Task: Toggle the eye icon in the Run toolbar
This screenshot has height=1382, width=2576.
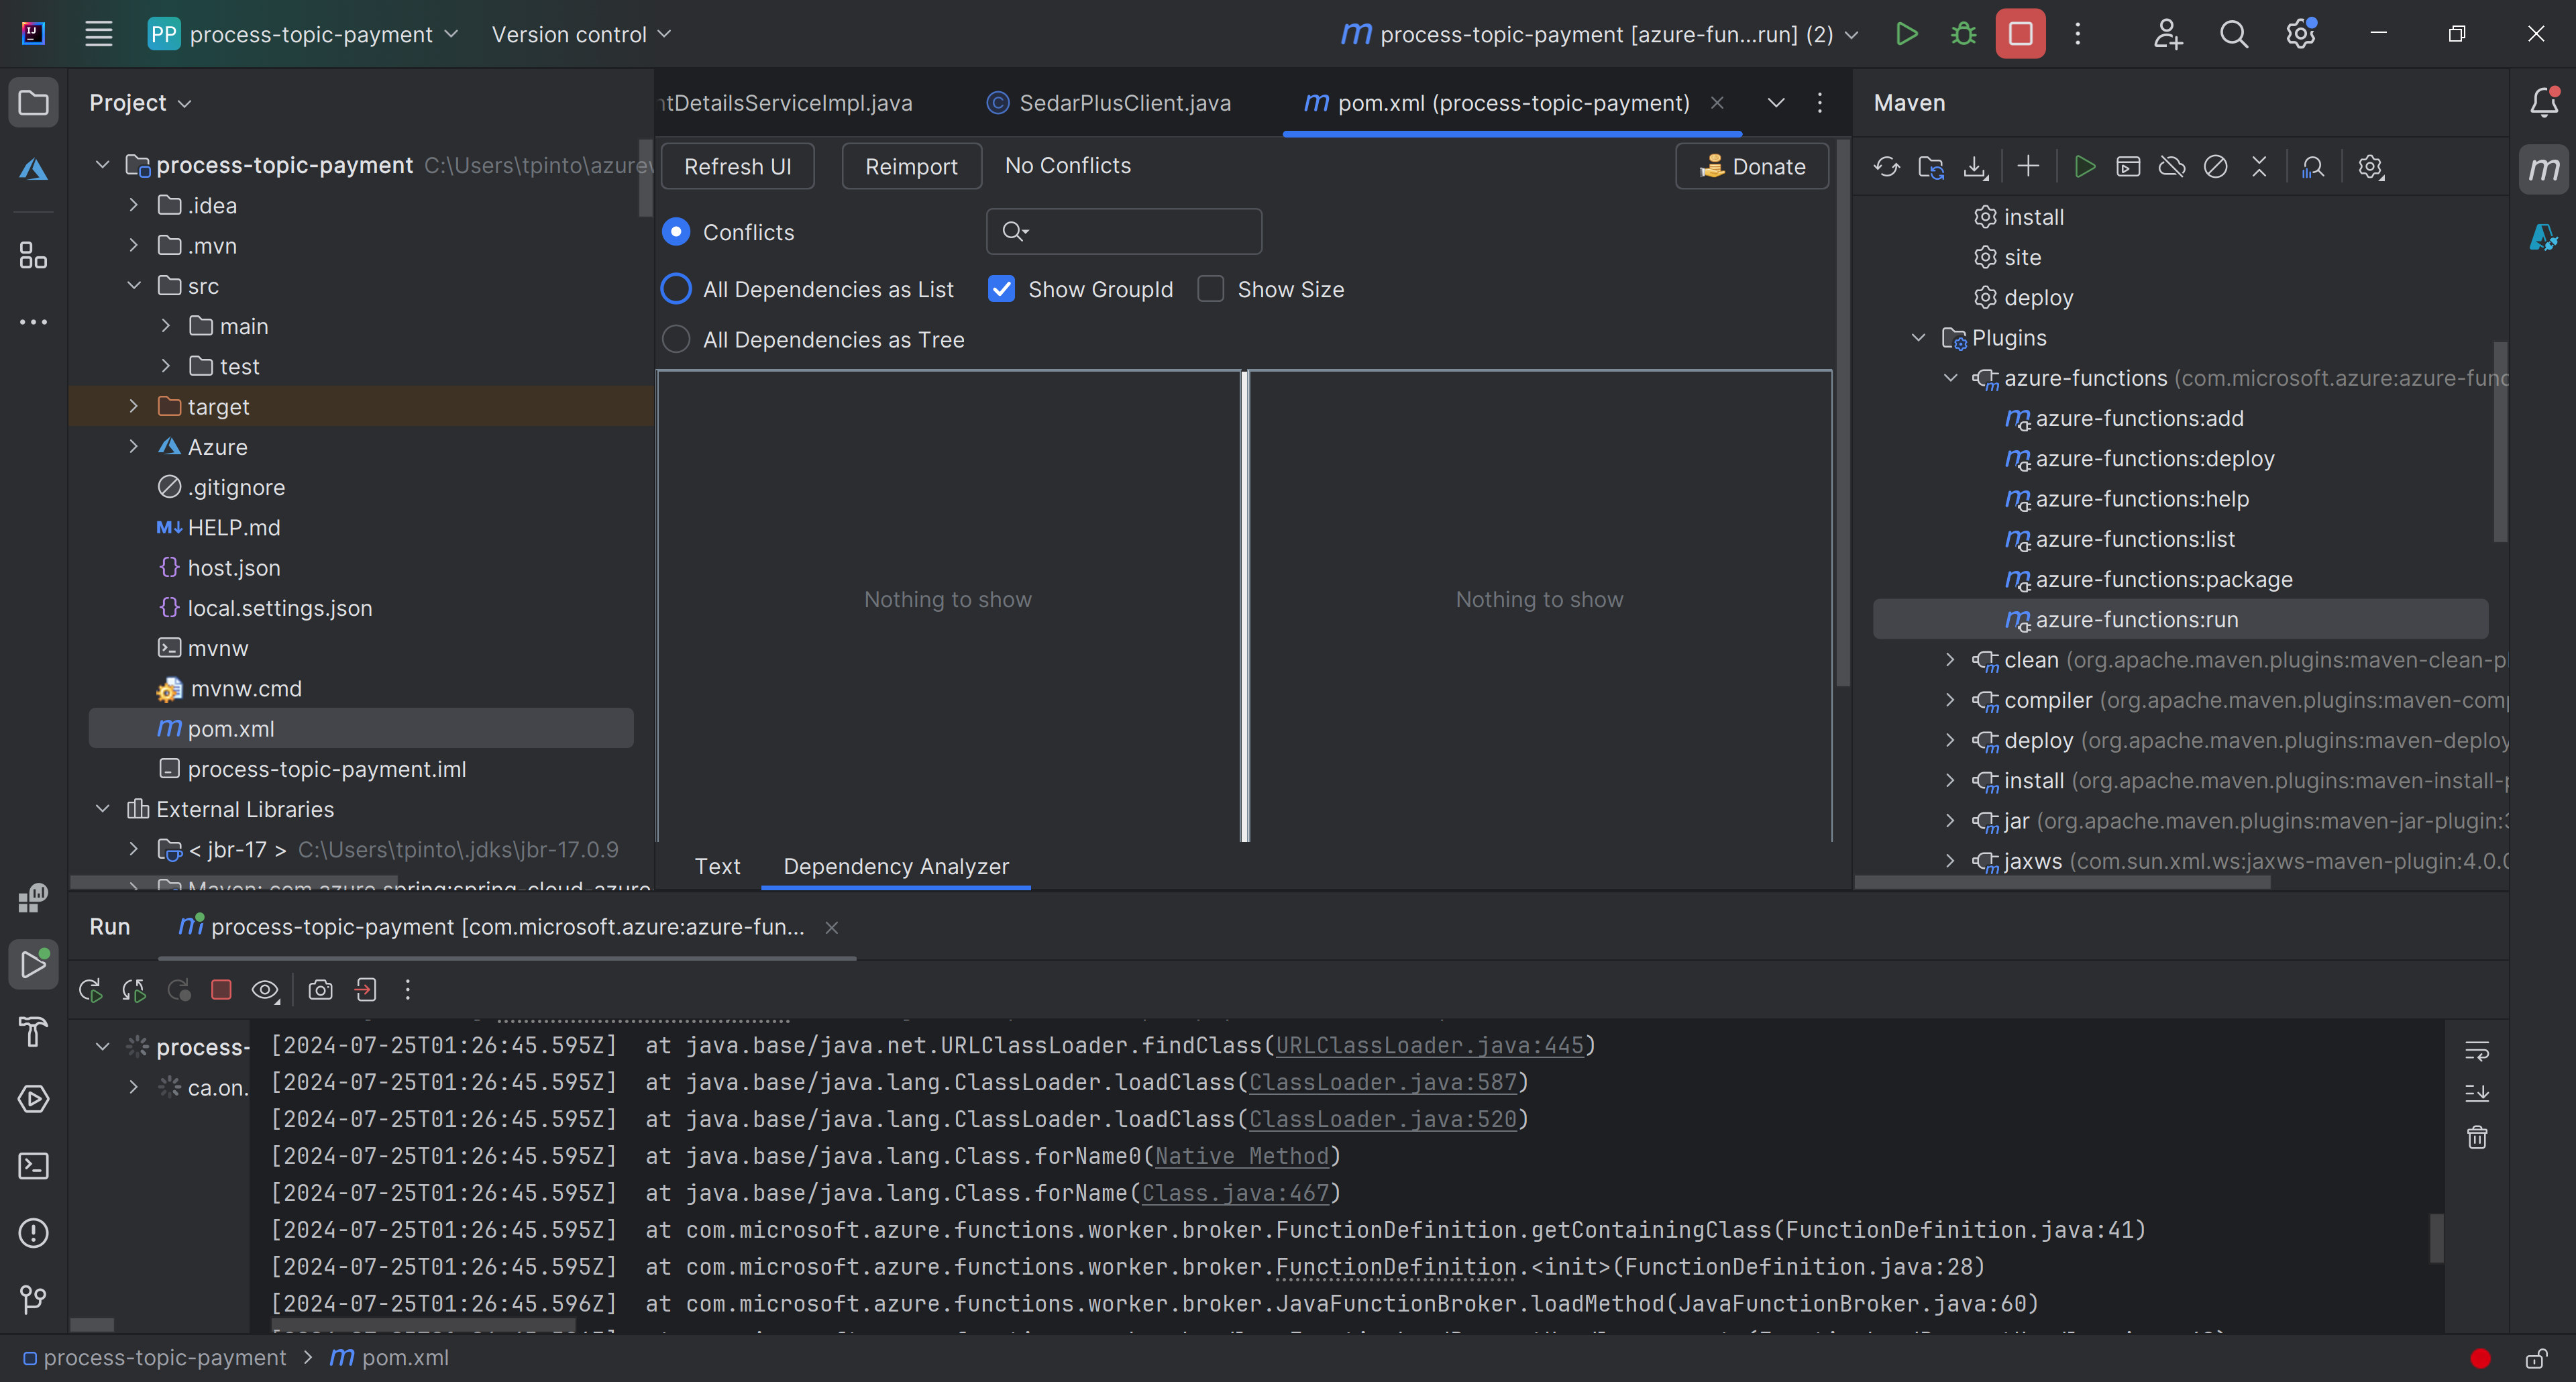Action: click(x=265, y=990)
